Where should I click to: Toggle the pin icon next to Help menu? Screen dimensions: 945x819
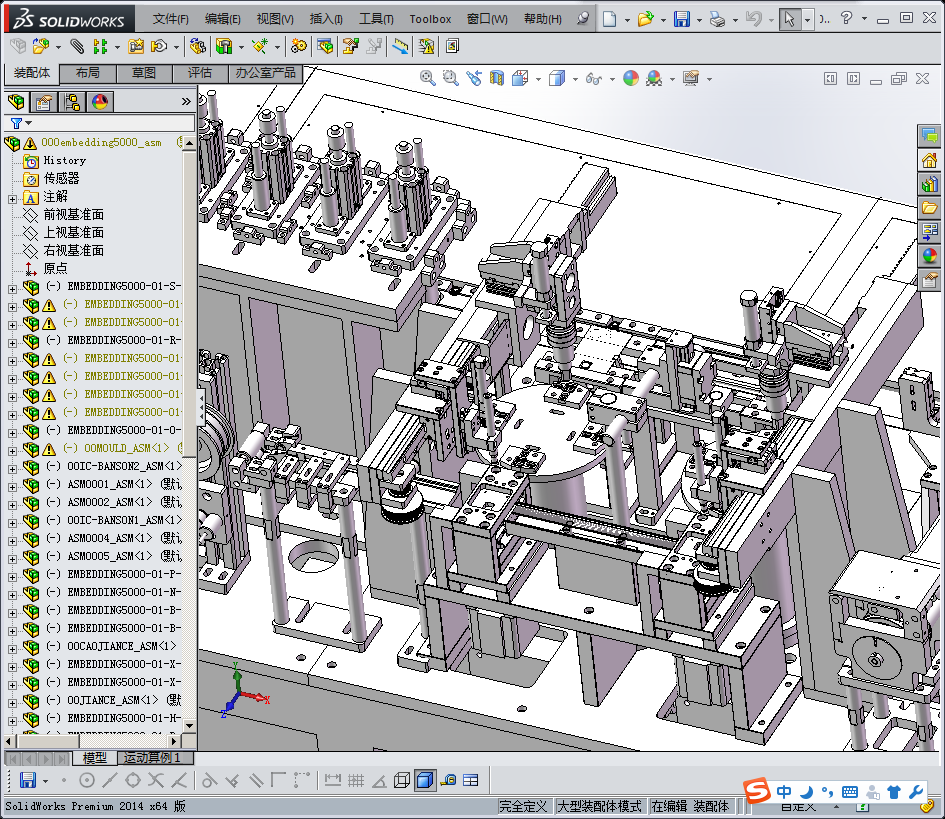583,19
